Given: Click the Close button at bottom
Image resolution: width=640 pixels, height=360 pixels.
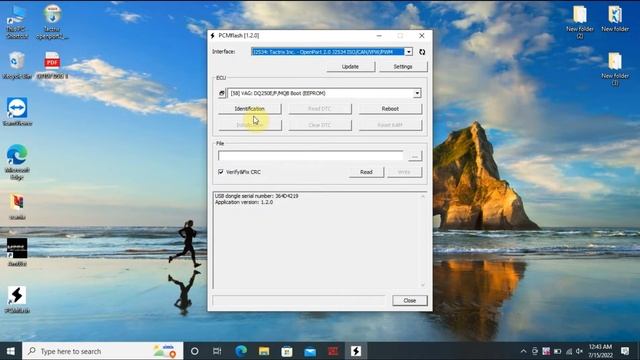Looking at the screenshot, I should 410,300.
